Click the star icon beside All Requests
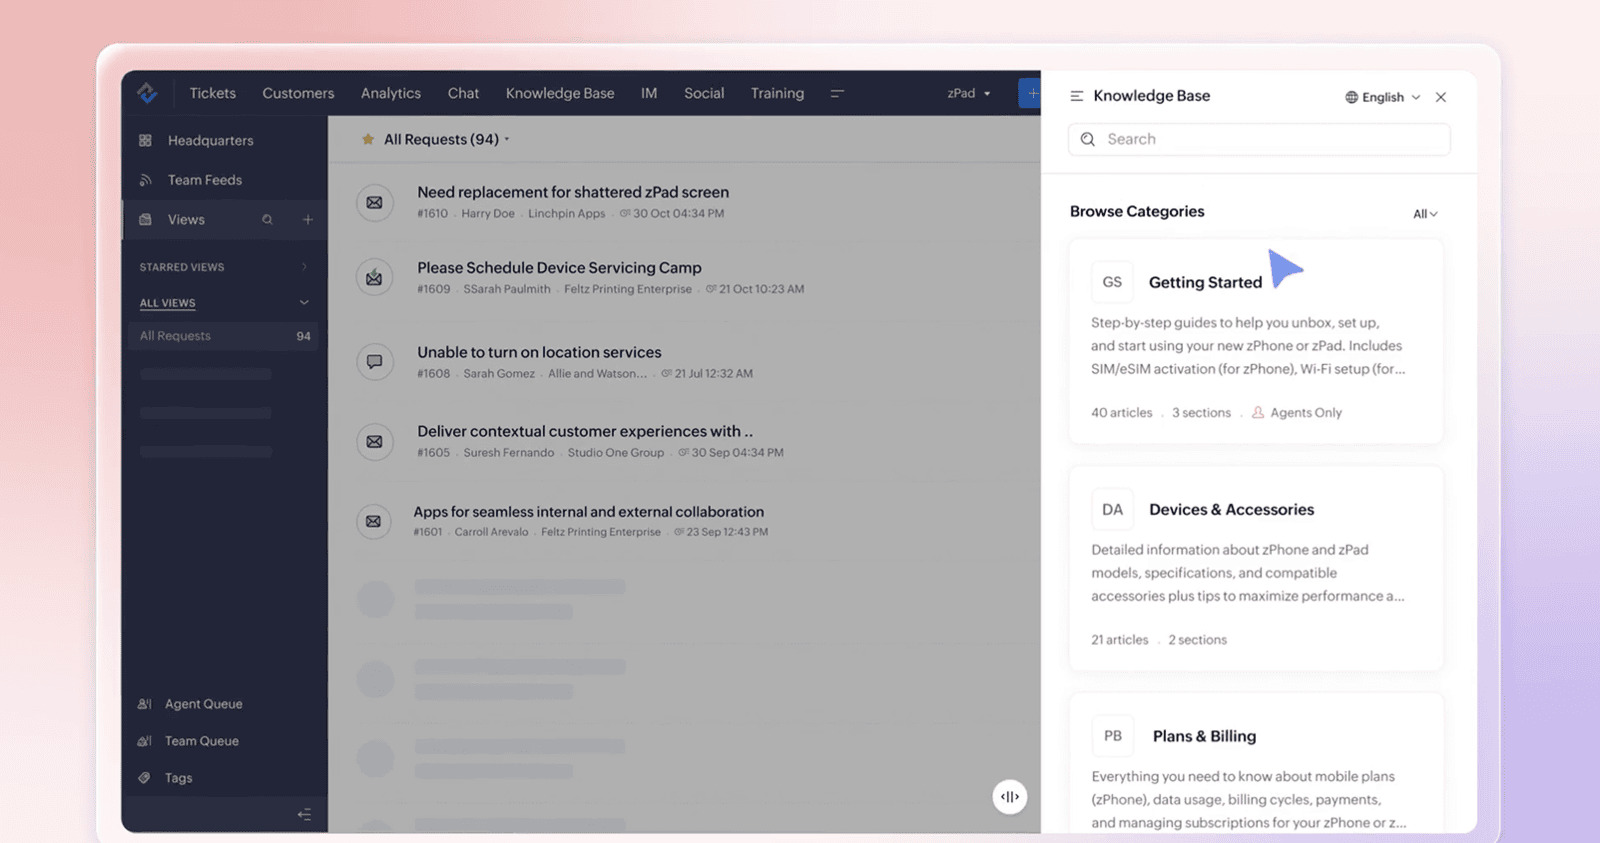The height and width of the screenshot is (843, 1600). 368,140
